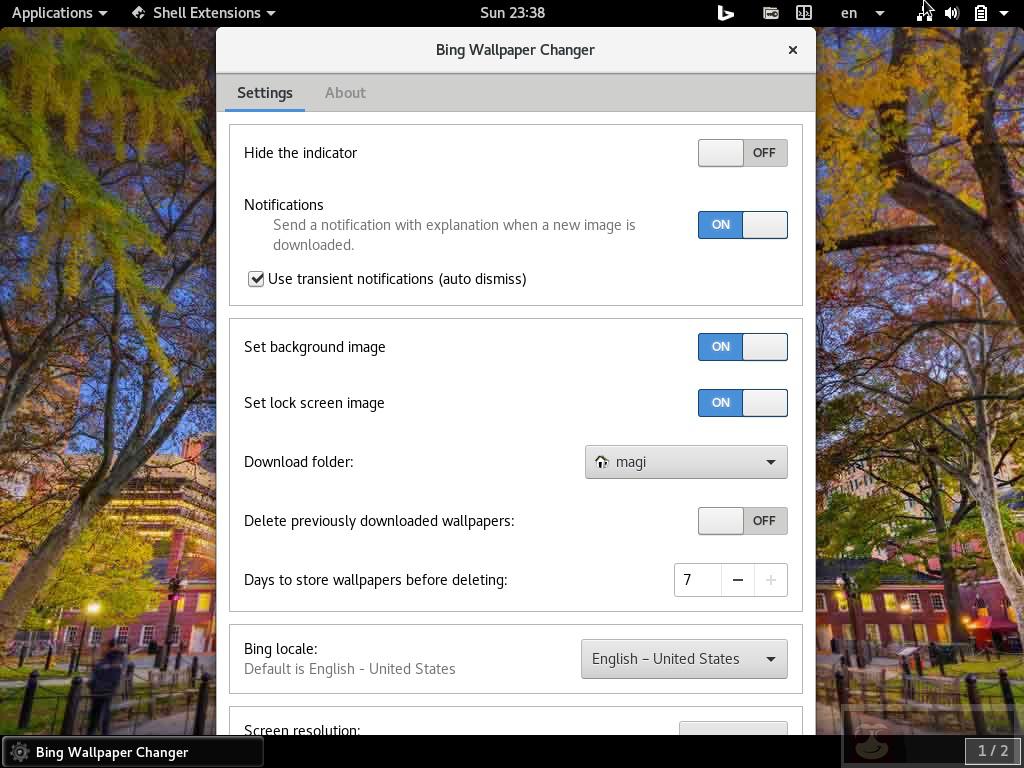Image resolution: width=1024 pixels, height=768 pixels.
Task: Expand the system menu arrow at top right
Action: click(1005, 13)
